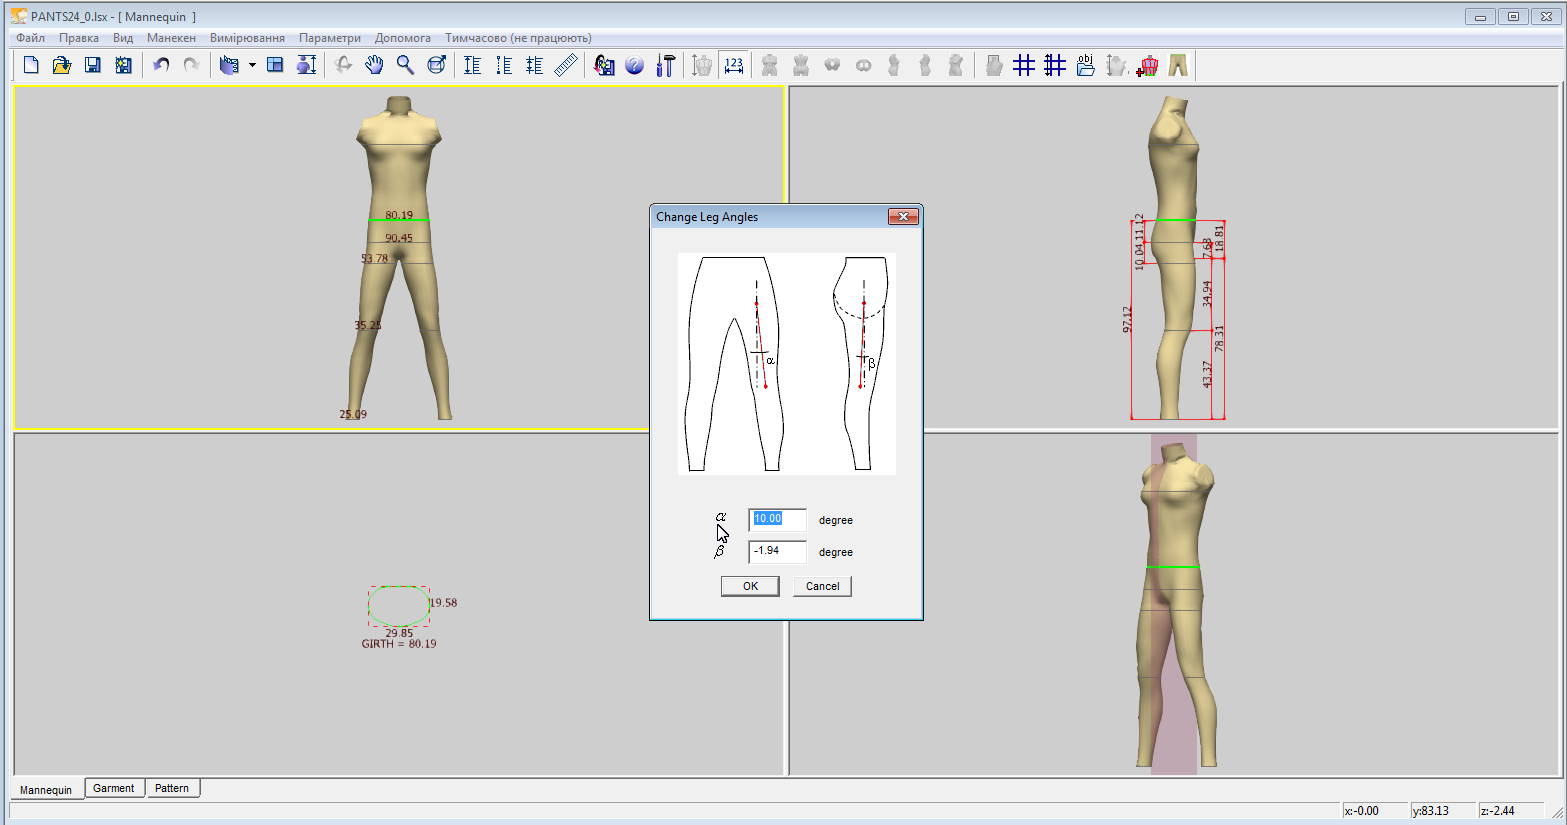The width and height of the screenshot is (1567, 825).
Task: Switch to the Pattern tab
Action: click(x=172, y=788)
